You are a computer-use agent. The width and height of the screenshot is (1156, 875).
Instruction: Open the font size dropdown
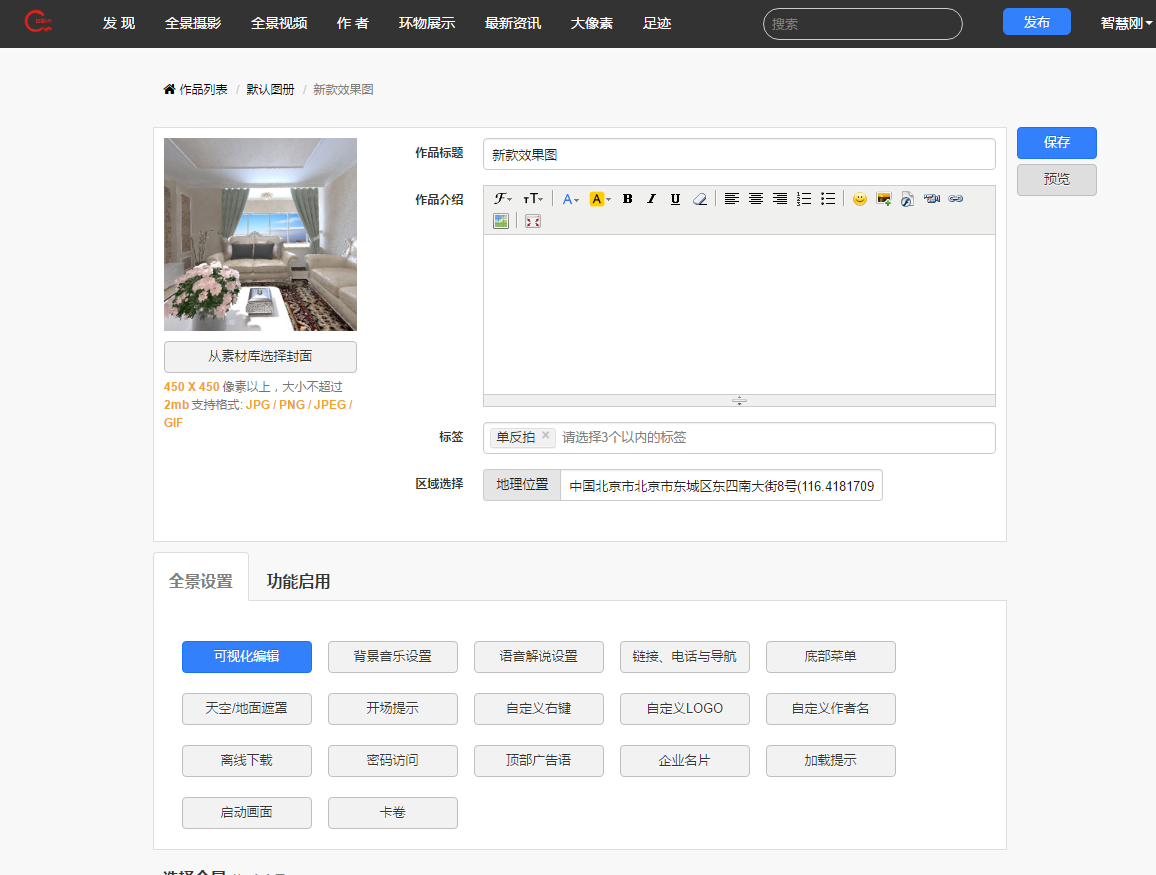pos(533,199)
